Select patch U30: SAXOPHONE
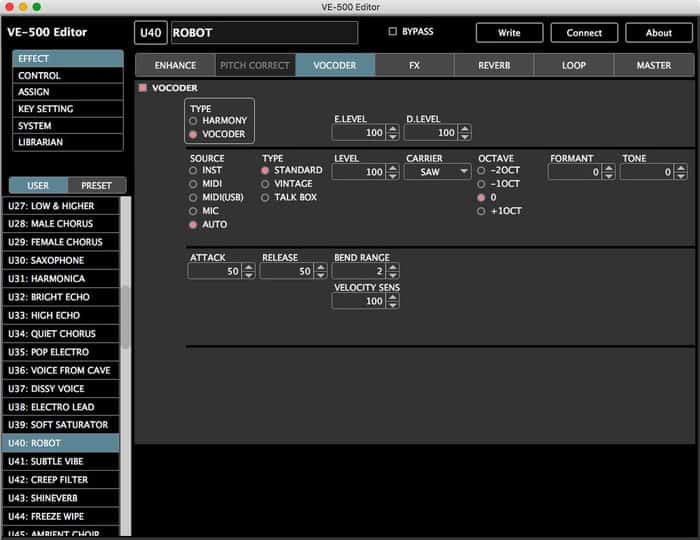 coord(61,260)
